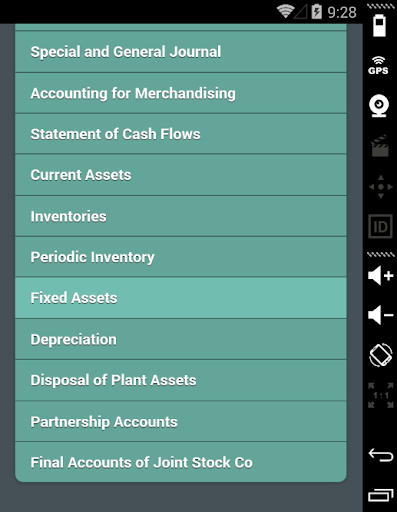The image size is (397, 512).
Task: Open the Special and General Journal topic
Action: 181,52
